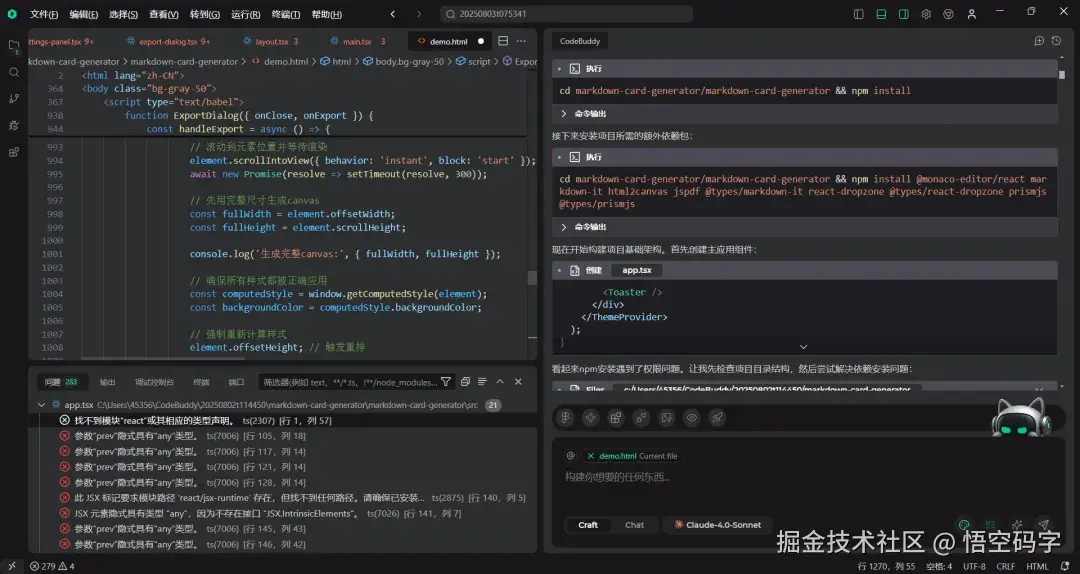This screenshot has height=574, width=1080.
Task: Send the message with paper-plane icon
Action: click(x=1043, y=524)
